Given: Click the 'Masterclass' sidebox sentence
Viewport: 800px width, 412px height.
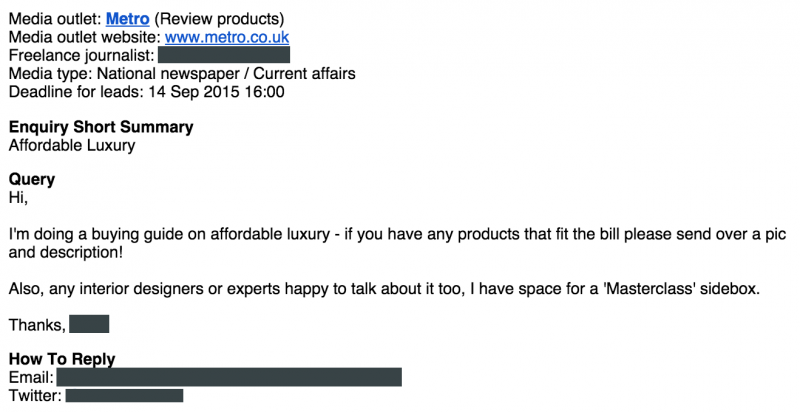Looking at the screenshot, I should (x=385, y=289).
